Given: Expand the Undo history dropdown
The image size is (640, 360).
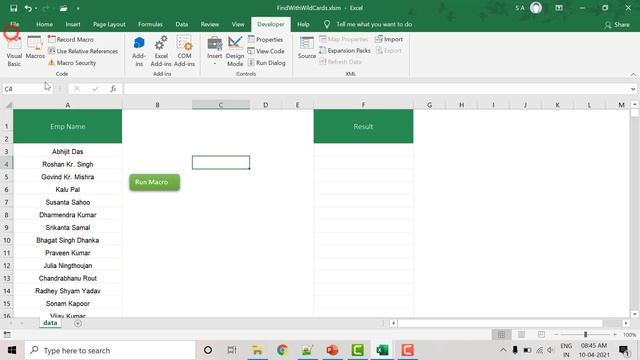Looking at the screenshot, I should 36,8.
